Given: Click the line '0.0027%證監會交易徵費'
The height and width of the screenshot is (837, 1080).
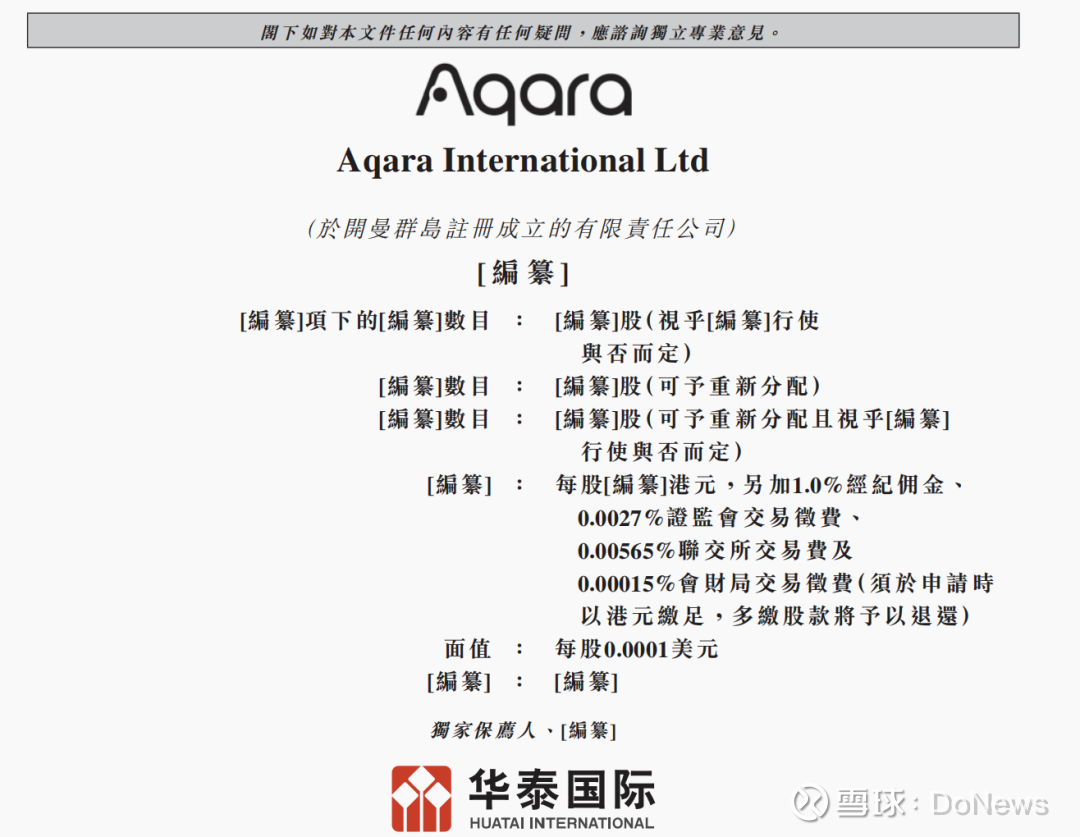Looking at the screenshot, I should 718,517.
